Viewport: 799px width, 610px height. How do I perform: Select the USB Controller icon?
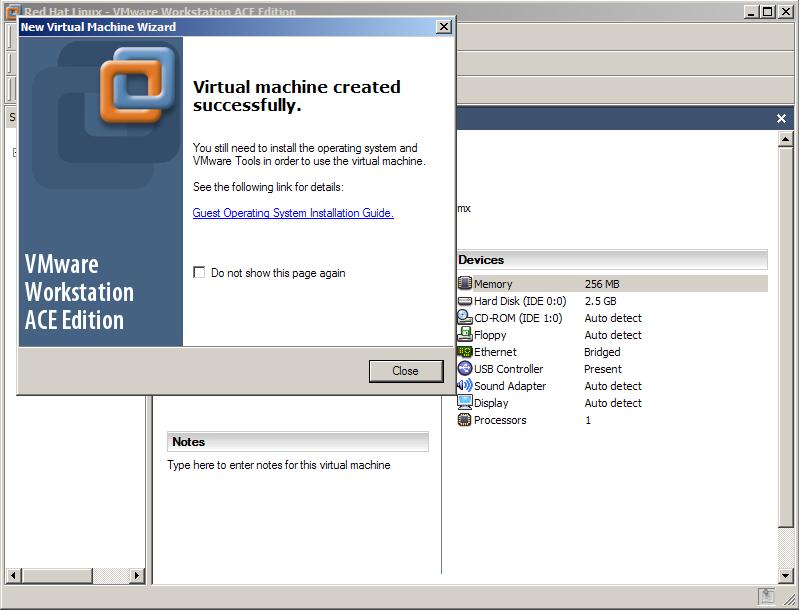tap(465, 369)
